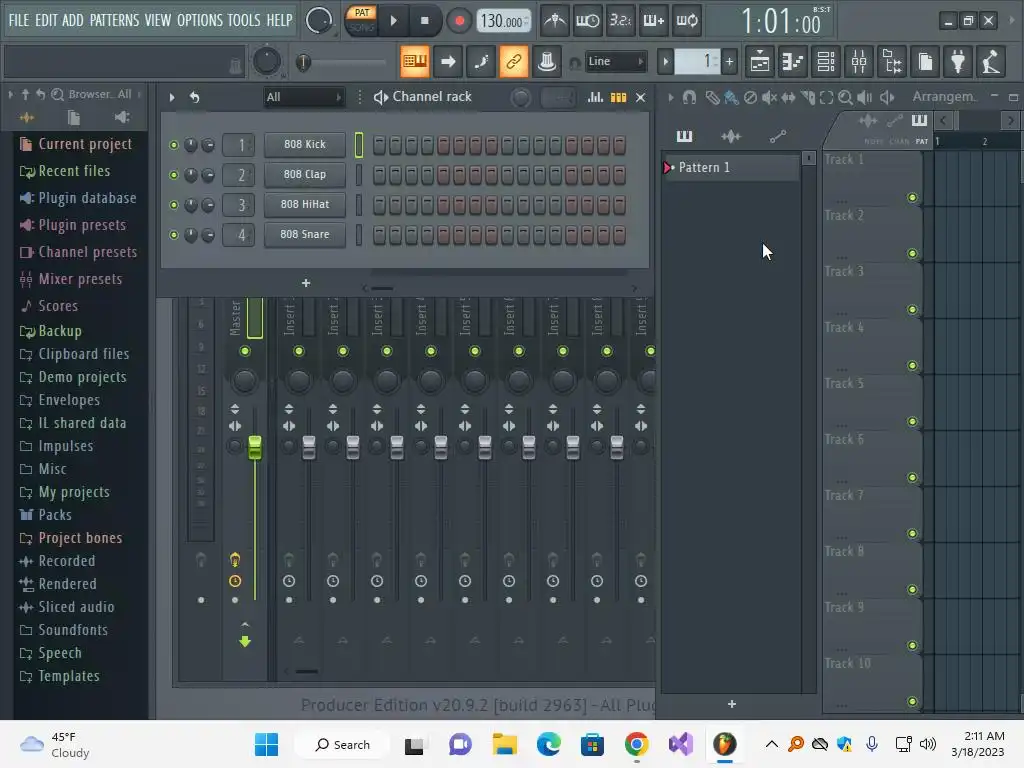1024x768 pixels.
Task: Mute the 808 Clap channel
Action: (174, 175)
